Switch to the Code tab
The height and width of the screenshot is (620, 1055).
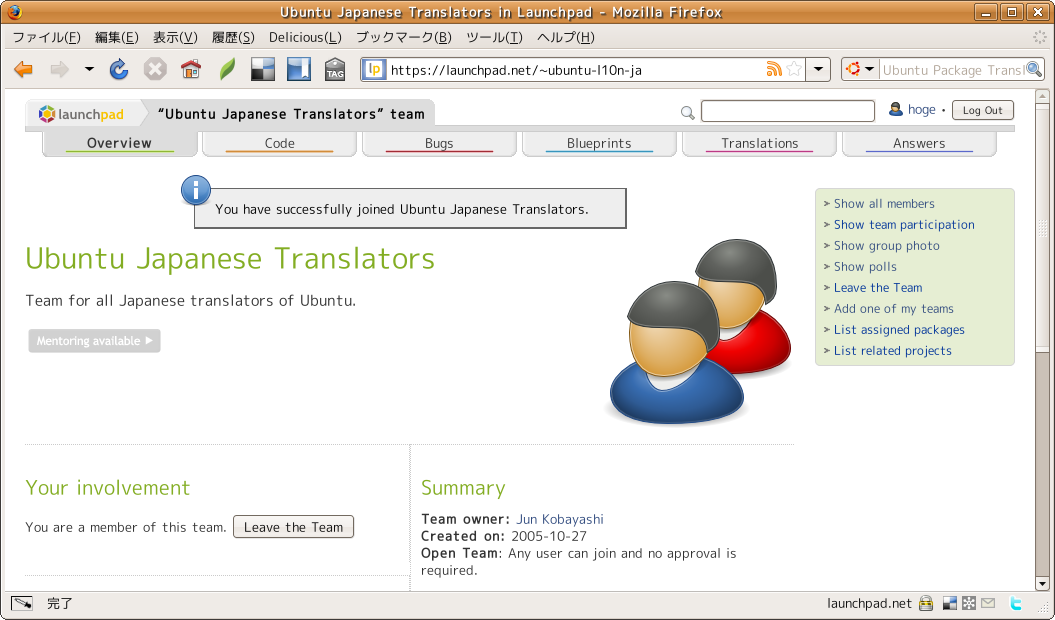(x=279, y=143)
